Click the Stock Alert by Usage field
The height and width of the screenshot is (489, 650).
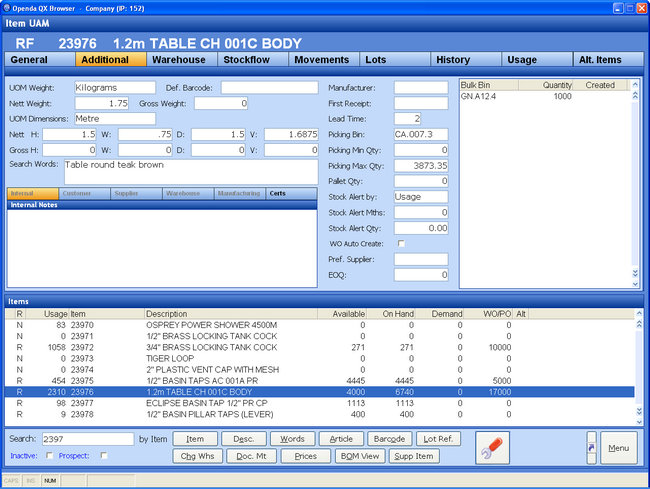coord(421,197)
